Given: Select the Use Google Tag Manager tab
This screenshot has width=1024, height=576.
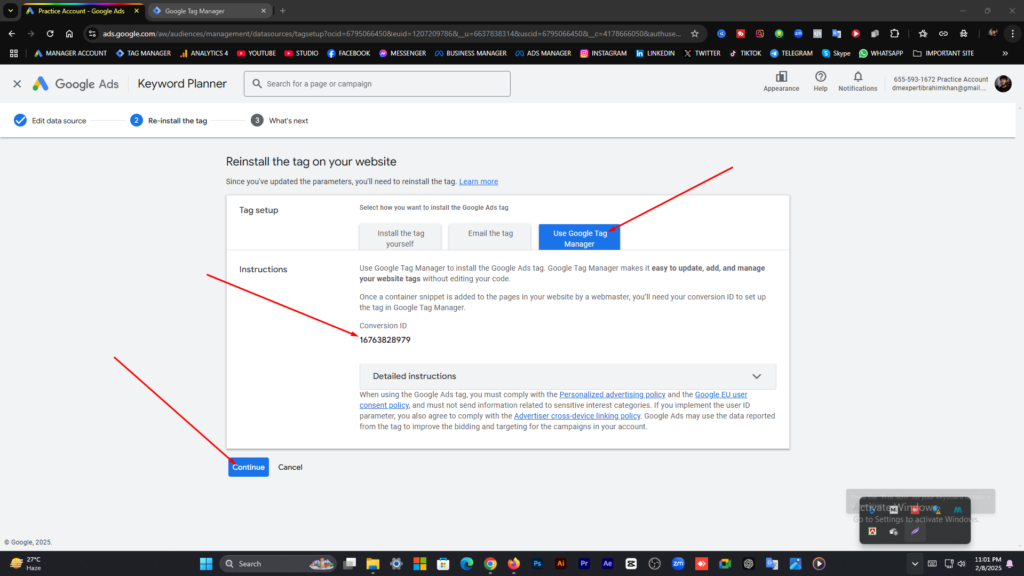Looking at the screenshot, I should 579,238.
